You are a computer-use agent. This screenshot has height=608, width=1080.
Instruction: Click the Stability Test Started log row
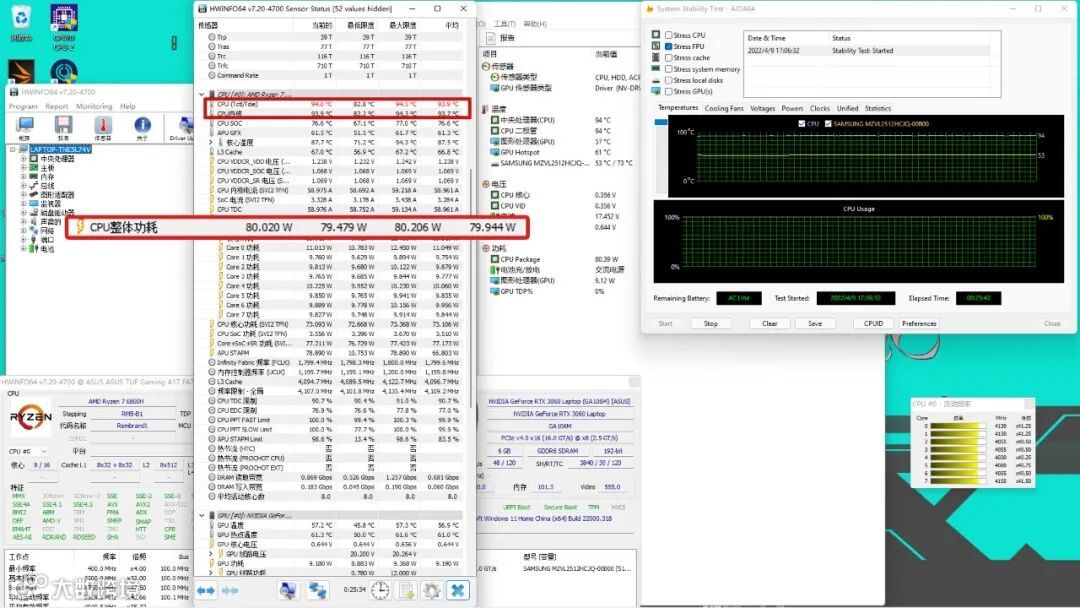[x=866, y=51]
